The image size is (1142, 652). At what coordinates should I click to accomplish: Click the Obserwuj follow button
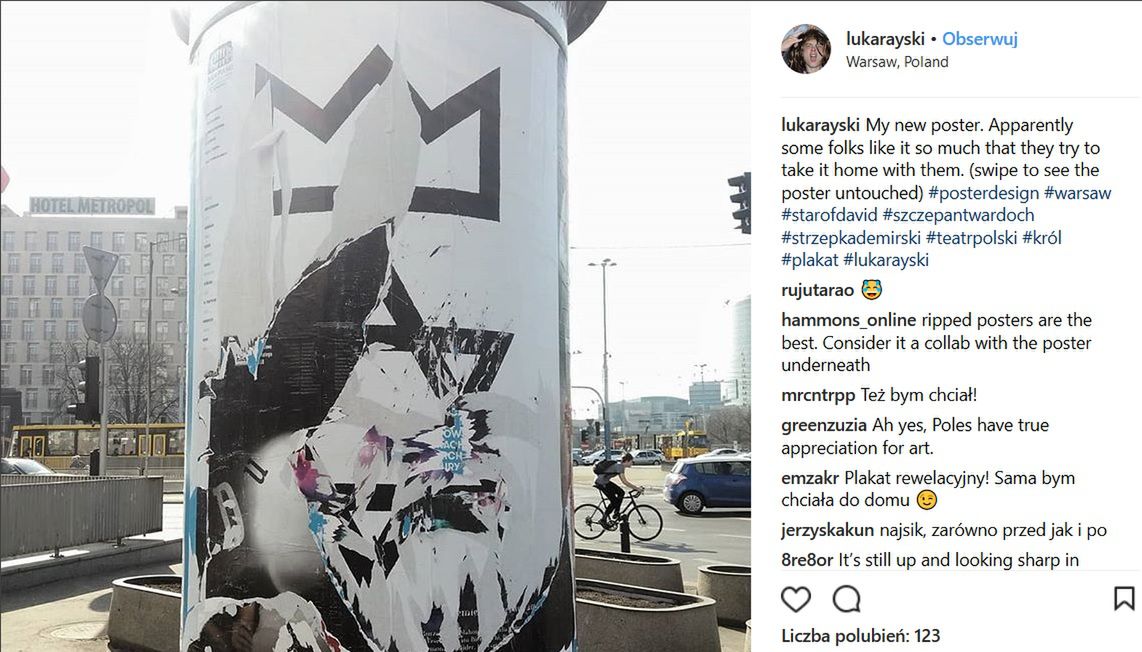tap(980, 39)
